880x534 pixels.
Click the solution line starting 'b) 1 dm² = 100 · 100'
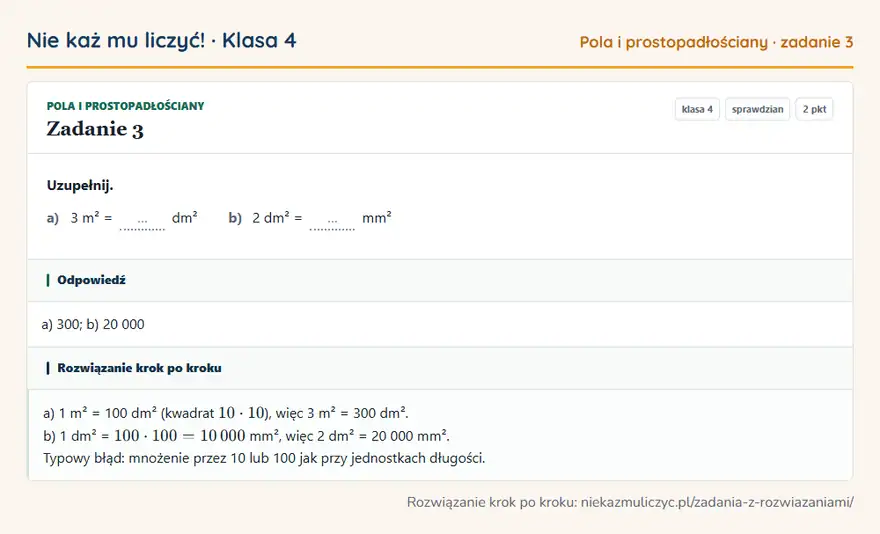click(246, 436)
